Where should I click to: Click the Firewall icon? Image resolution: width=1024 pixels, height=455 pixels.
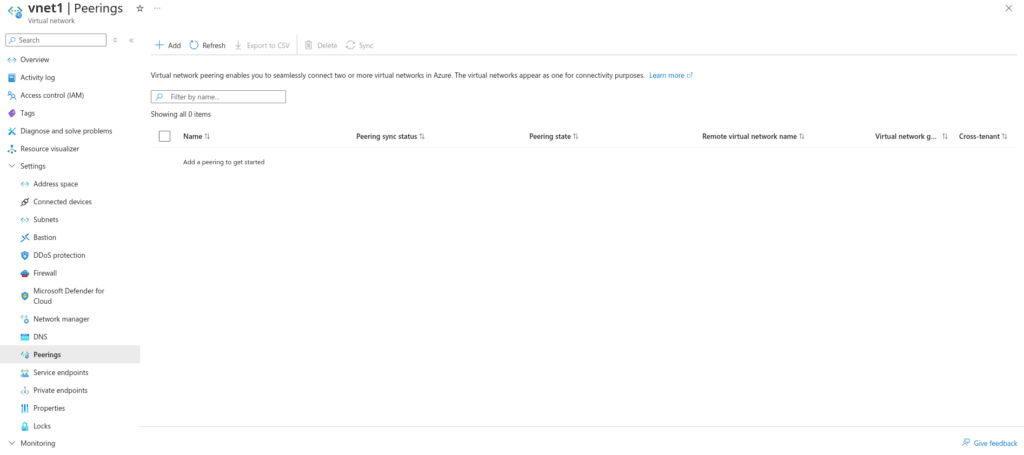tap(25, 273)
